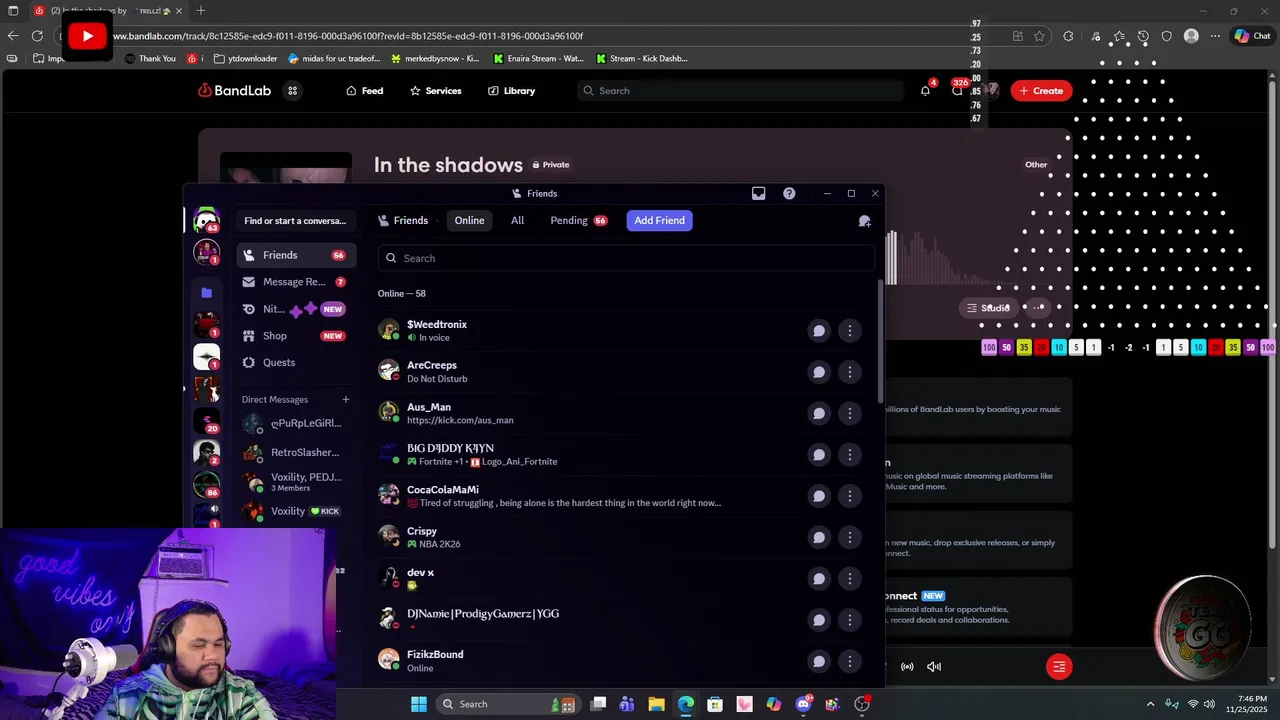The image size is (1280, 720).
Task: Open Microsoft Edge in taskbar
Action: (x=685, y=704)
